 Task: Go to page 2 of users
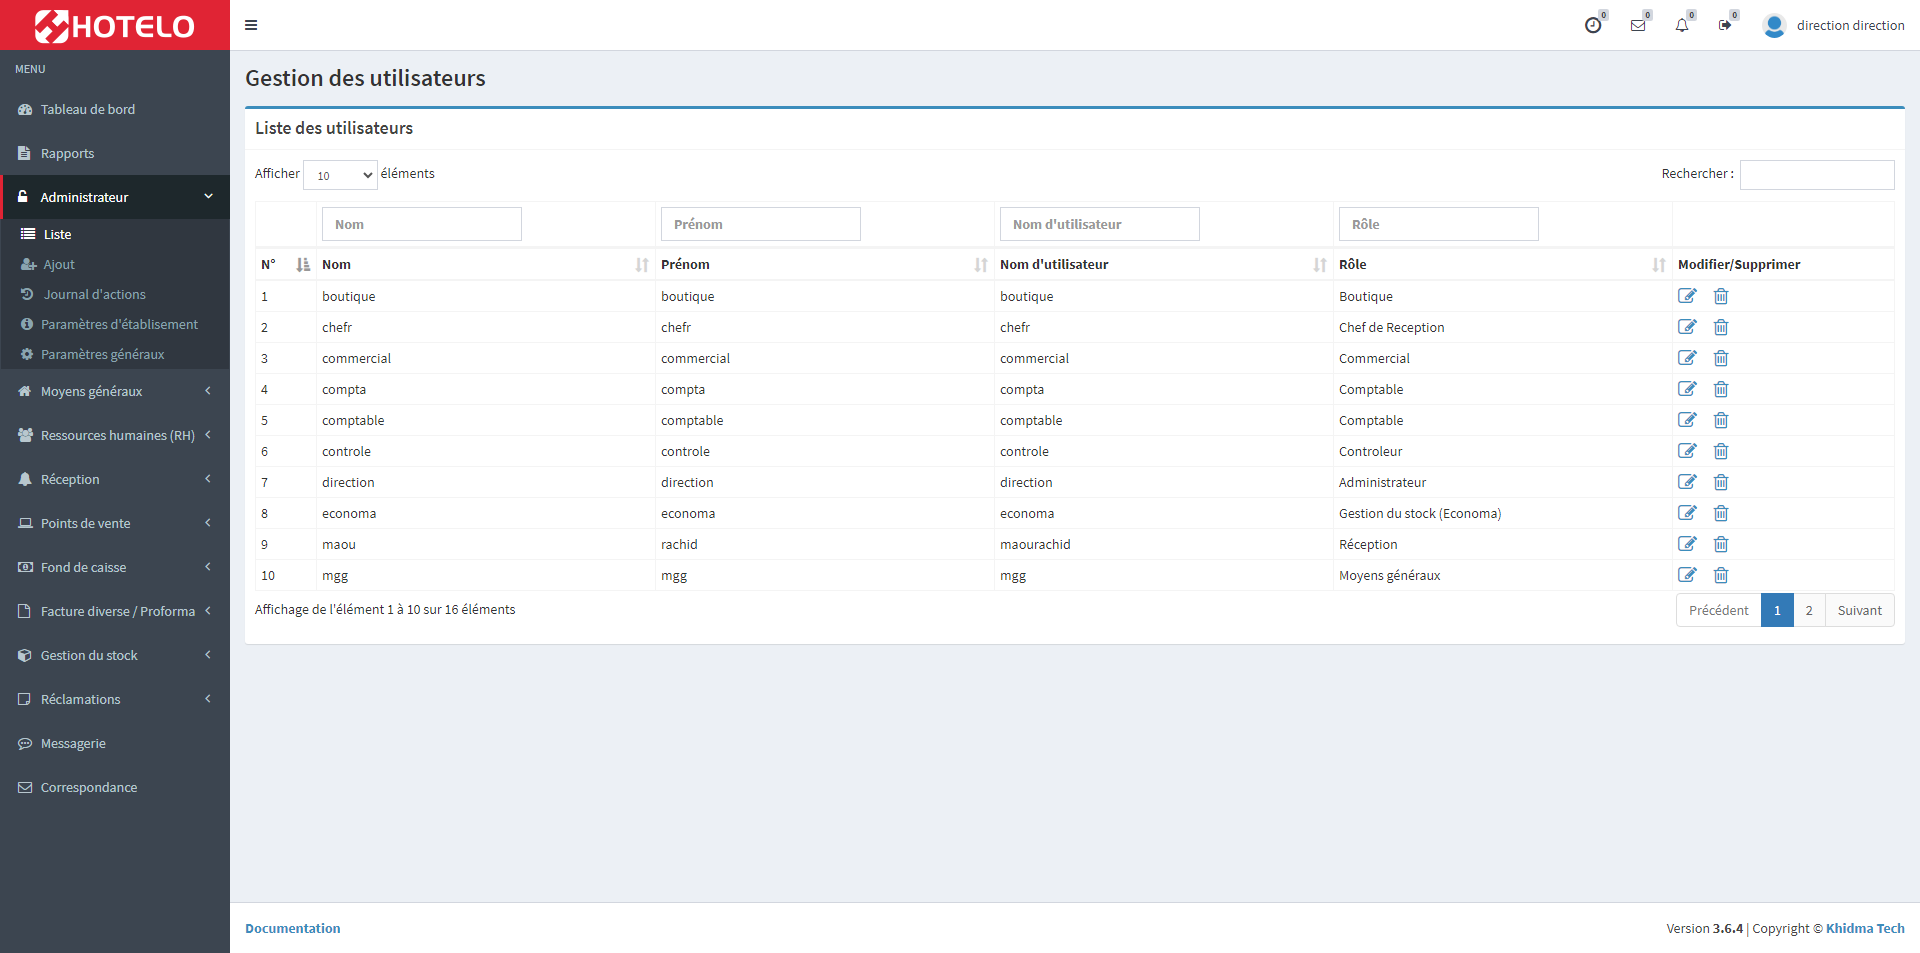[1808, 610]
